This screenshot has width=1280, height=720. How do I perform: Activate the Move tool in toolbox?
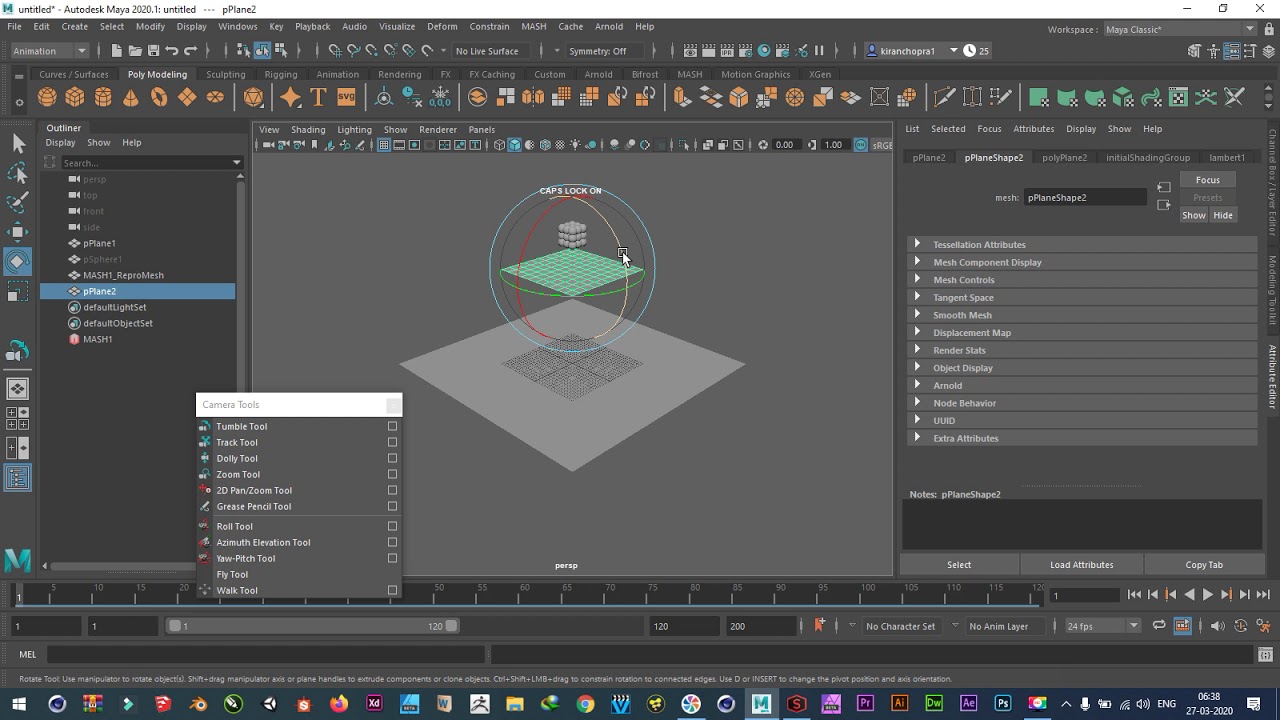click(18, 232)
